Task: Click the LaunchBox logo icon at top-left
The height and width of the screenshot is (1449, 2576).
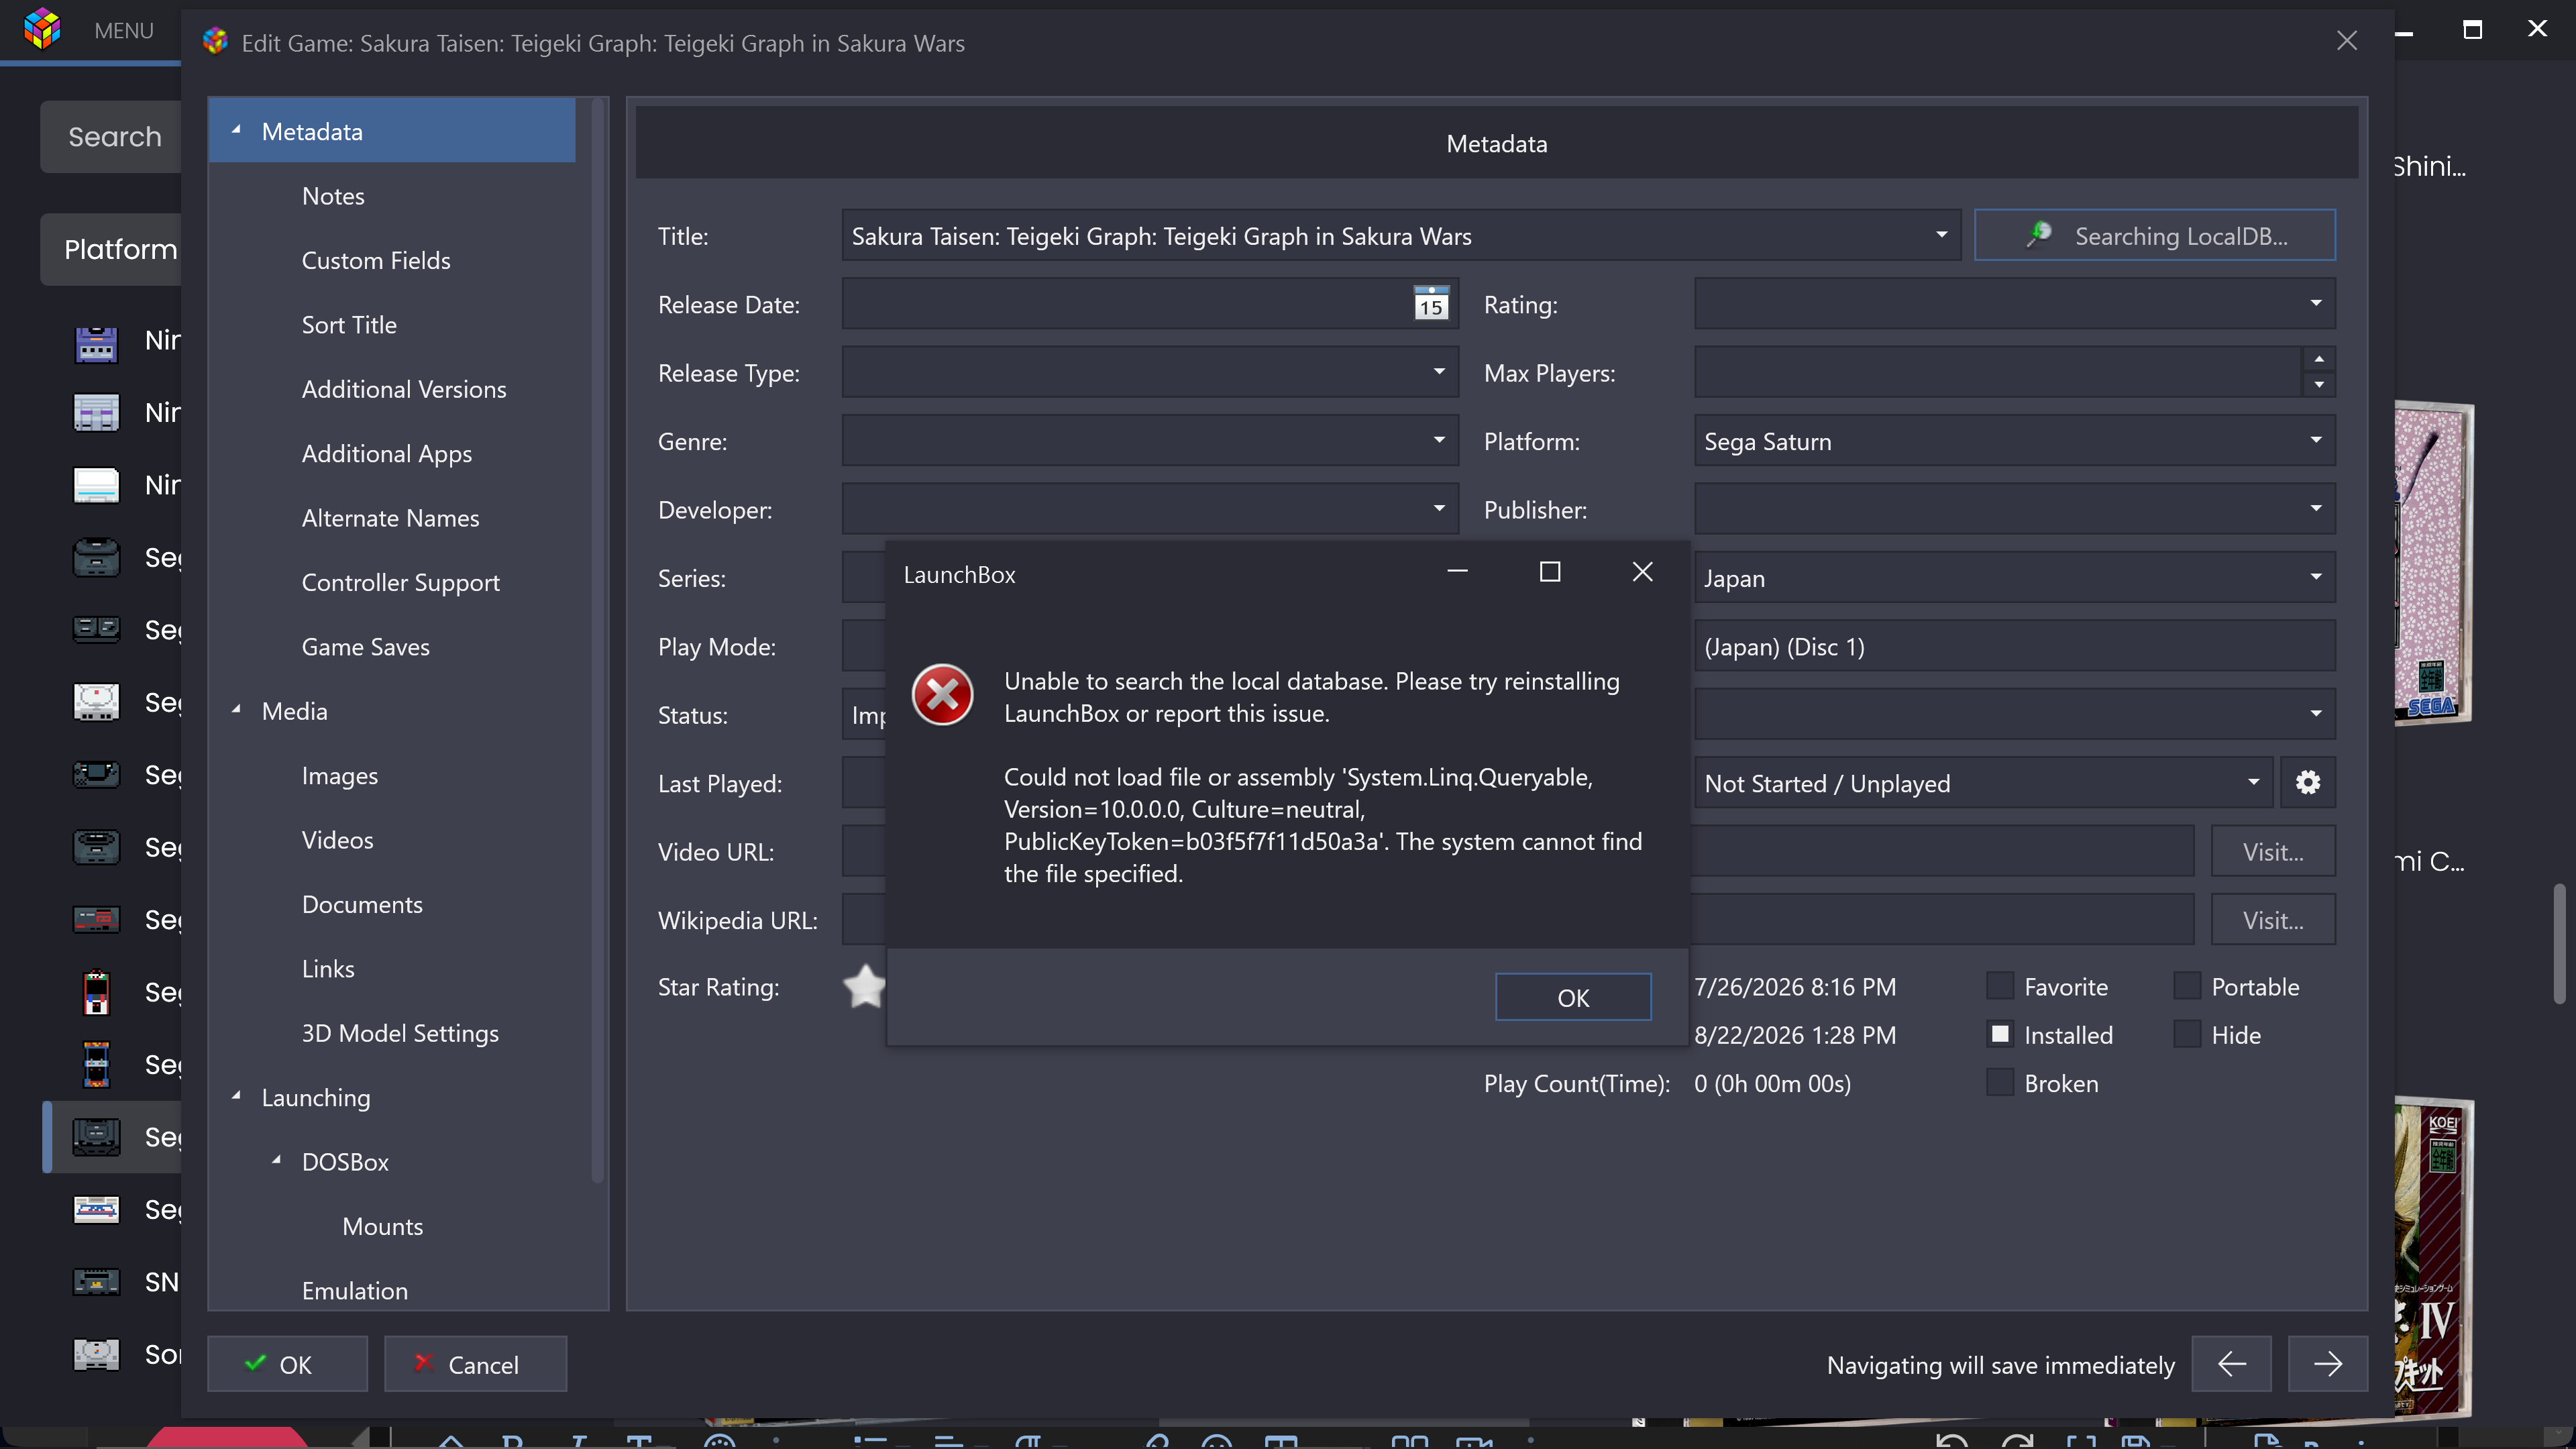Action: 42,29
